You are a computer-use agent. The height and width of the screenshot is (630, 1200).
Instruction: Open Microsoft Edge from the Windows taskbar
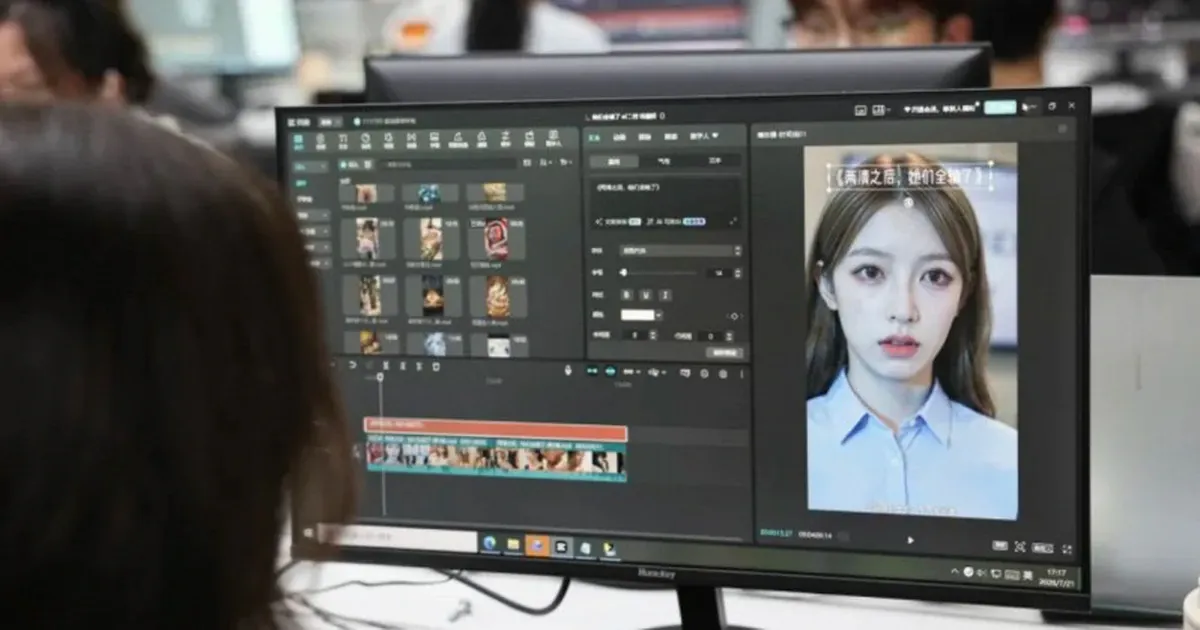pyautogui.click(x=489, y=544)
